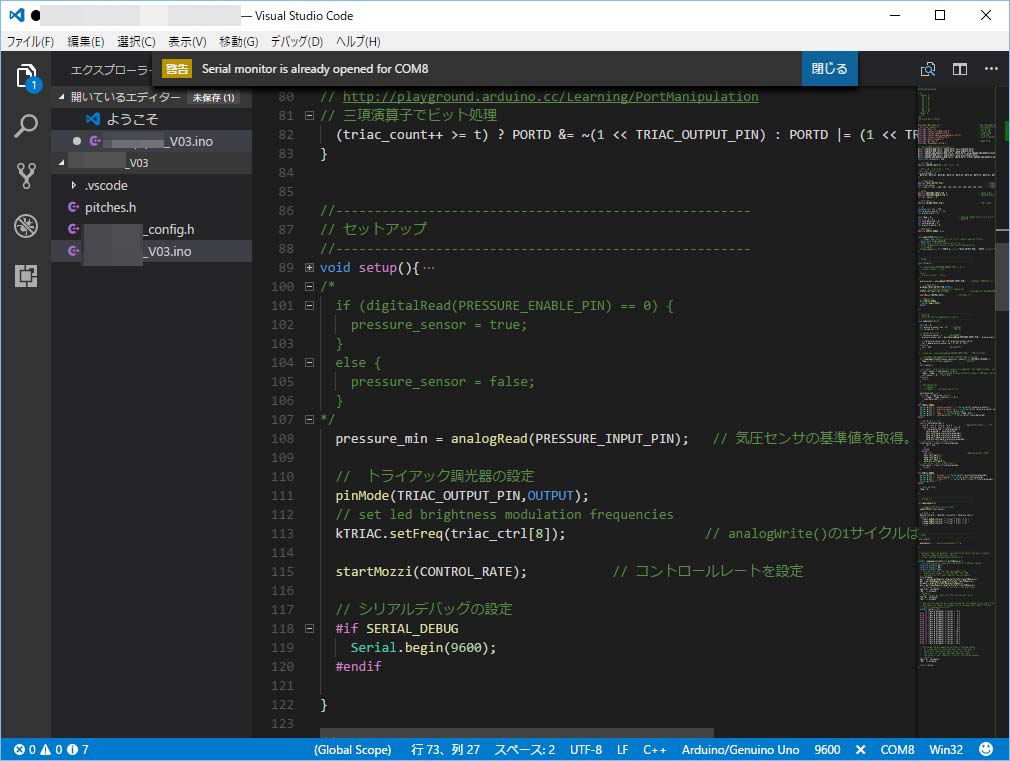Open the ファイル(F) menu
This screenshot has width=1010, height=761.
[30, 42]
